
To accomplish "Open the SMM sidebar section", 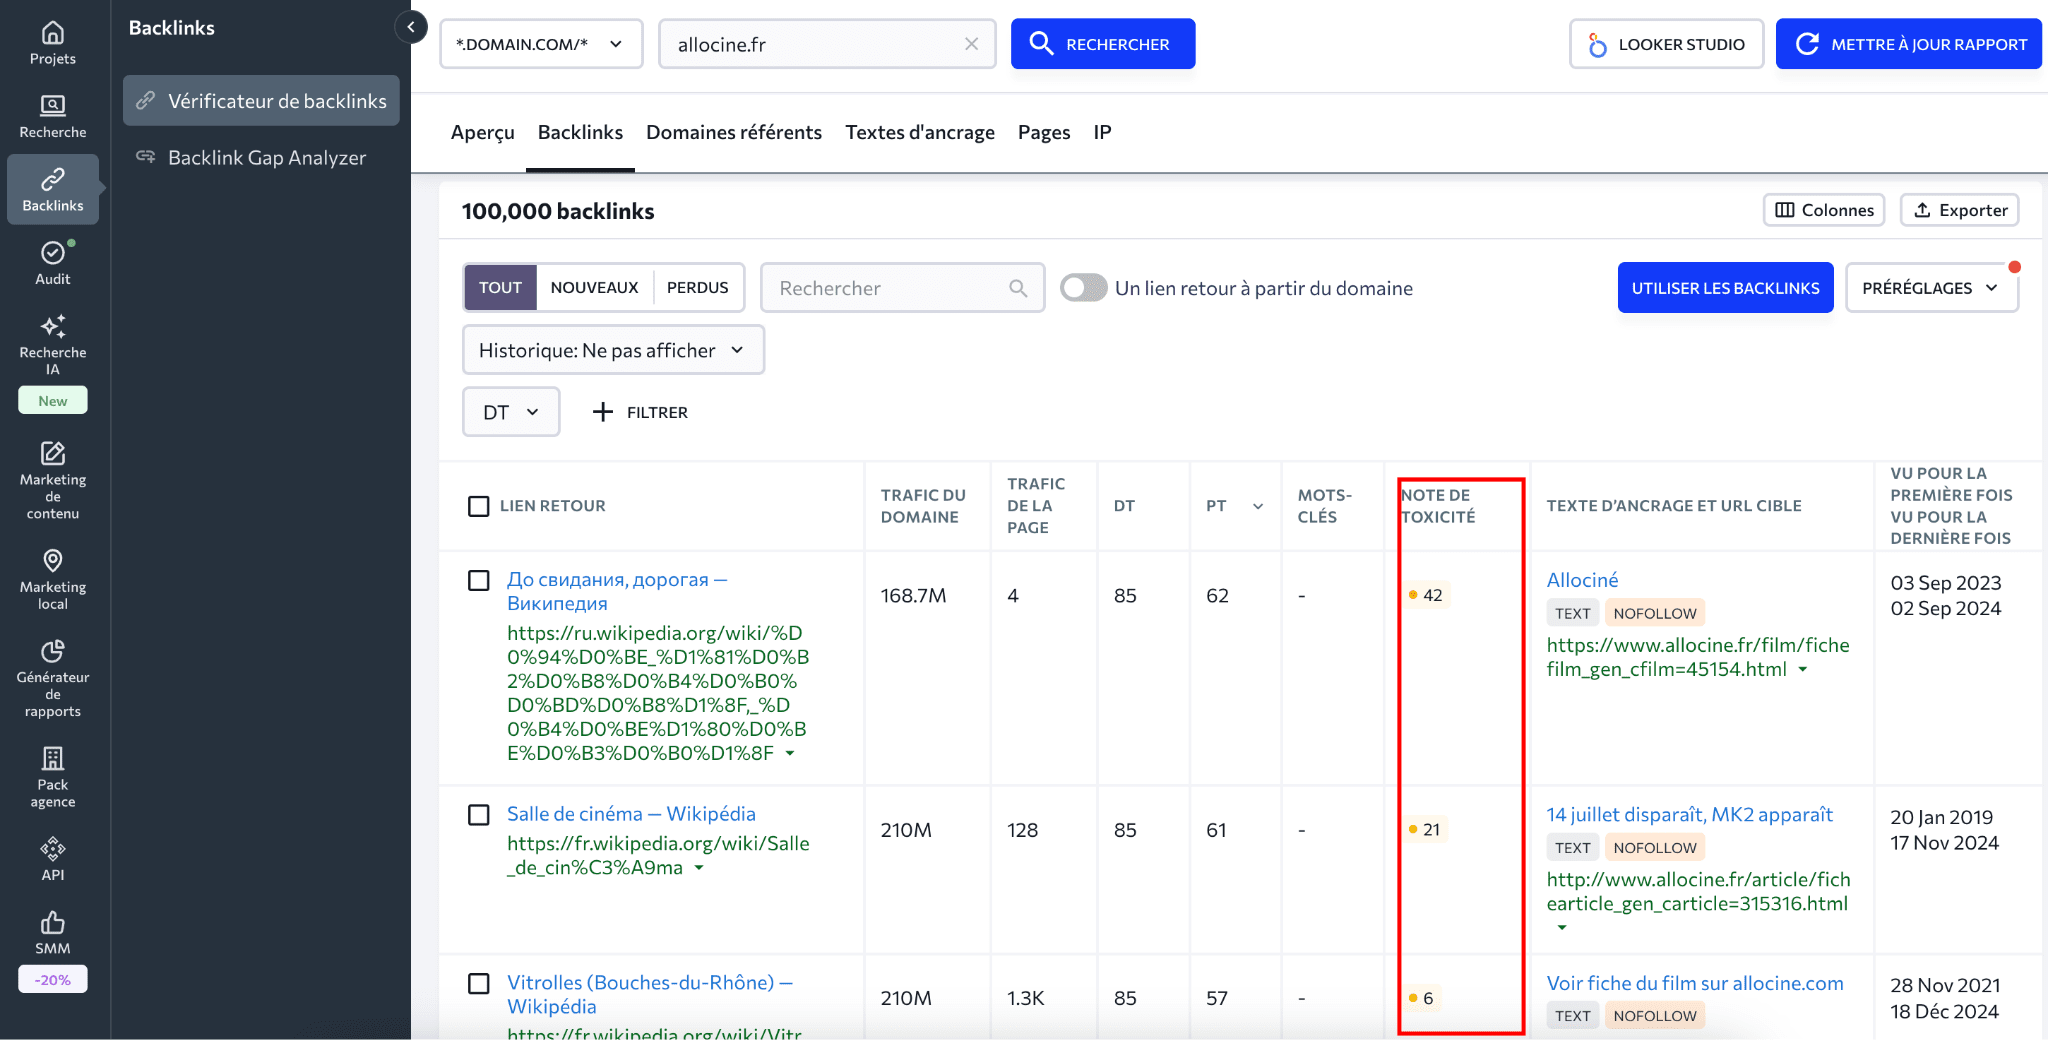I will click(x=53, y=933).
